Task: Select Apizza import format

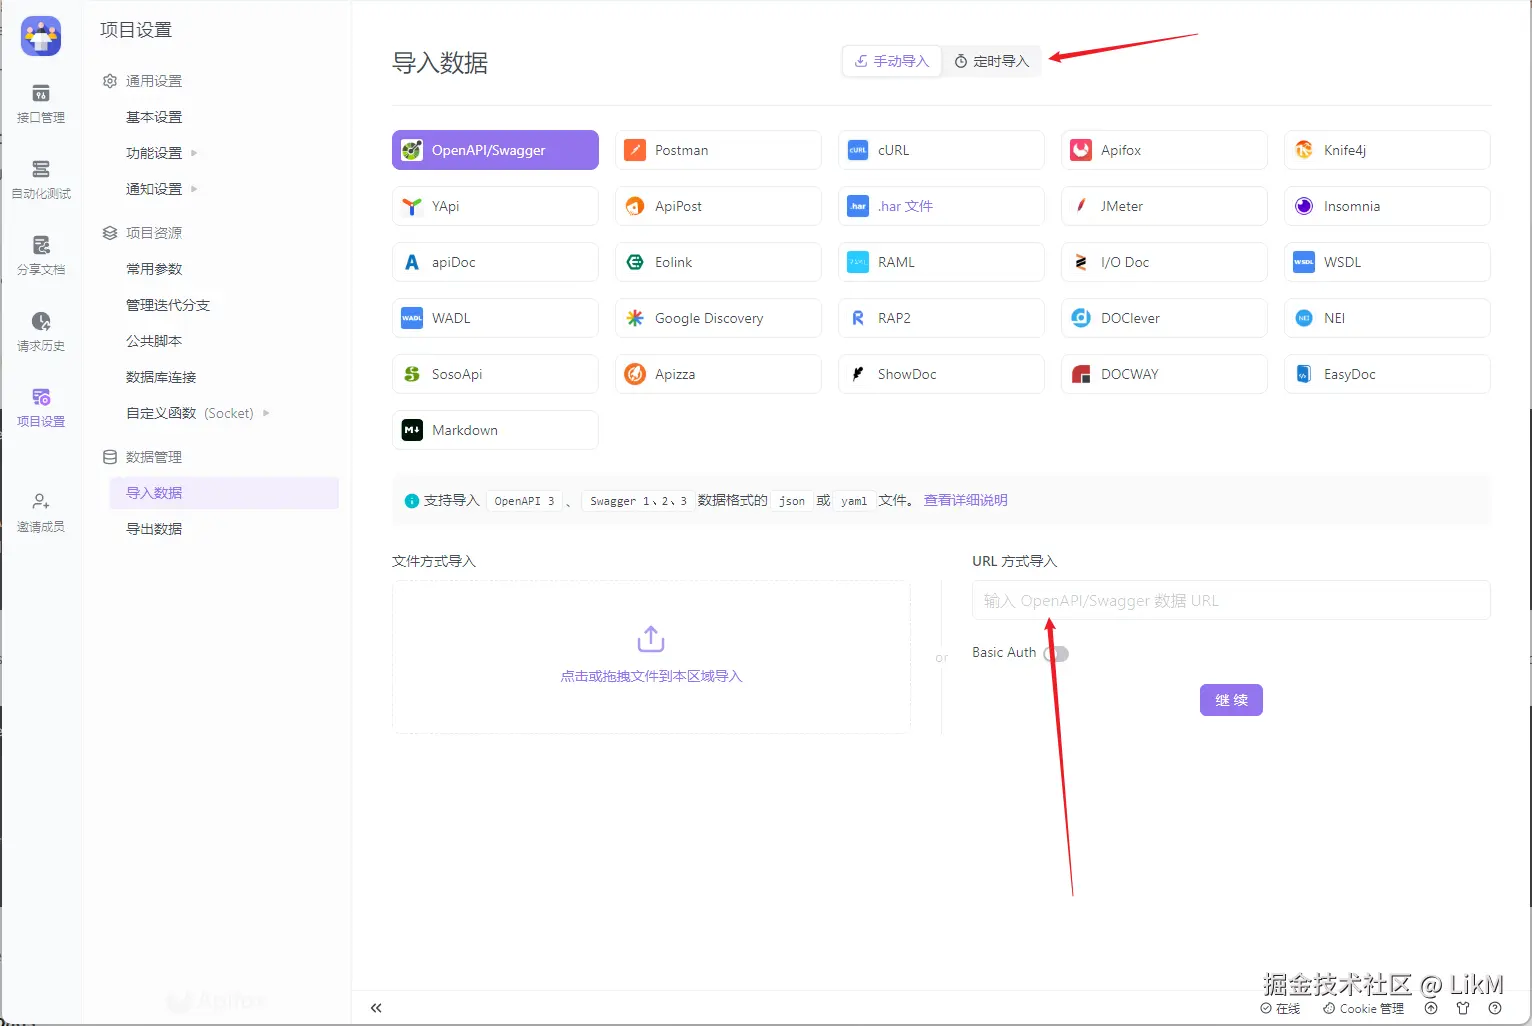Action: [x=718, y=374]
